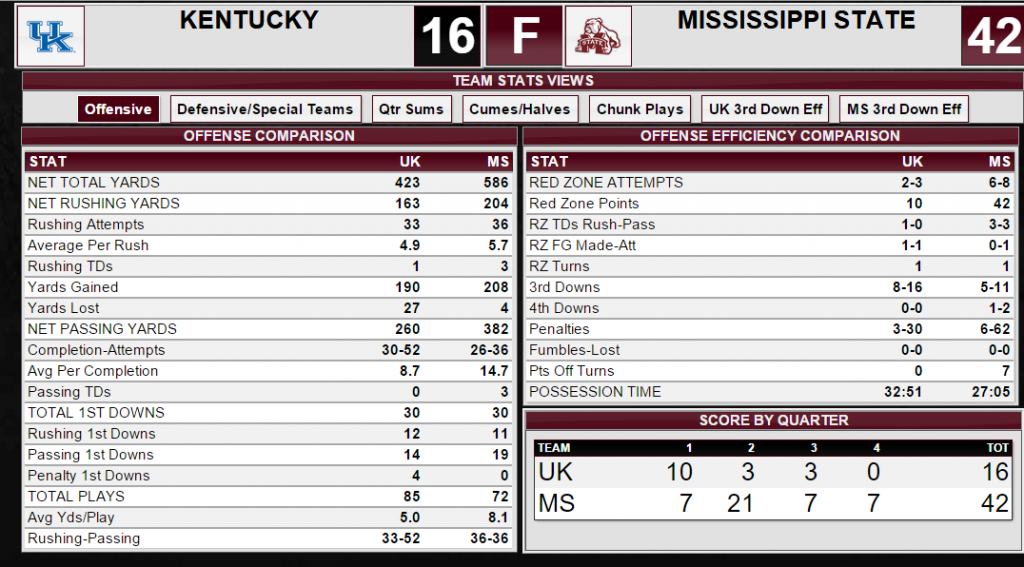Select the Offensive stats view

(118, 109)
